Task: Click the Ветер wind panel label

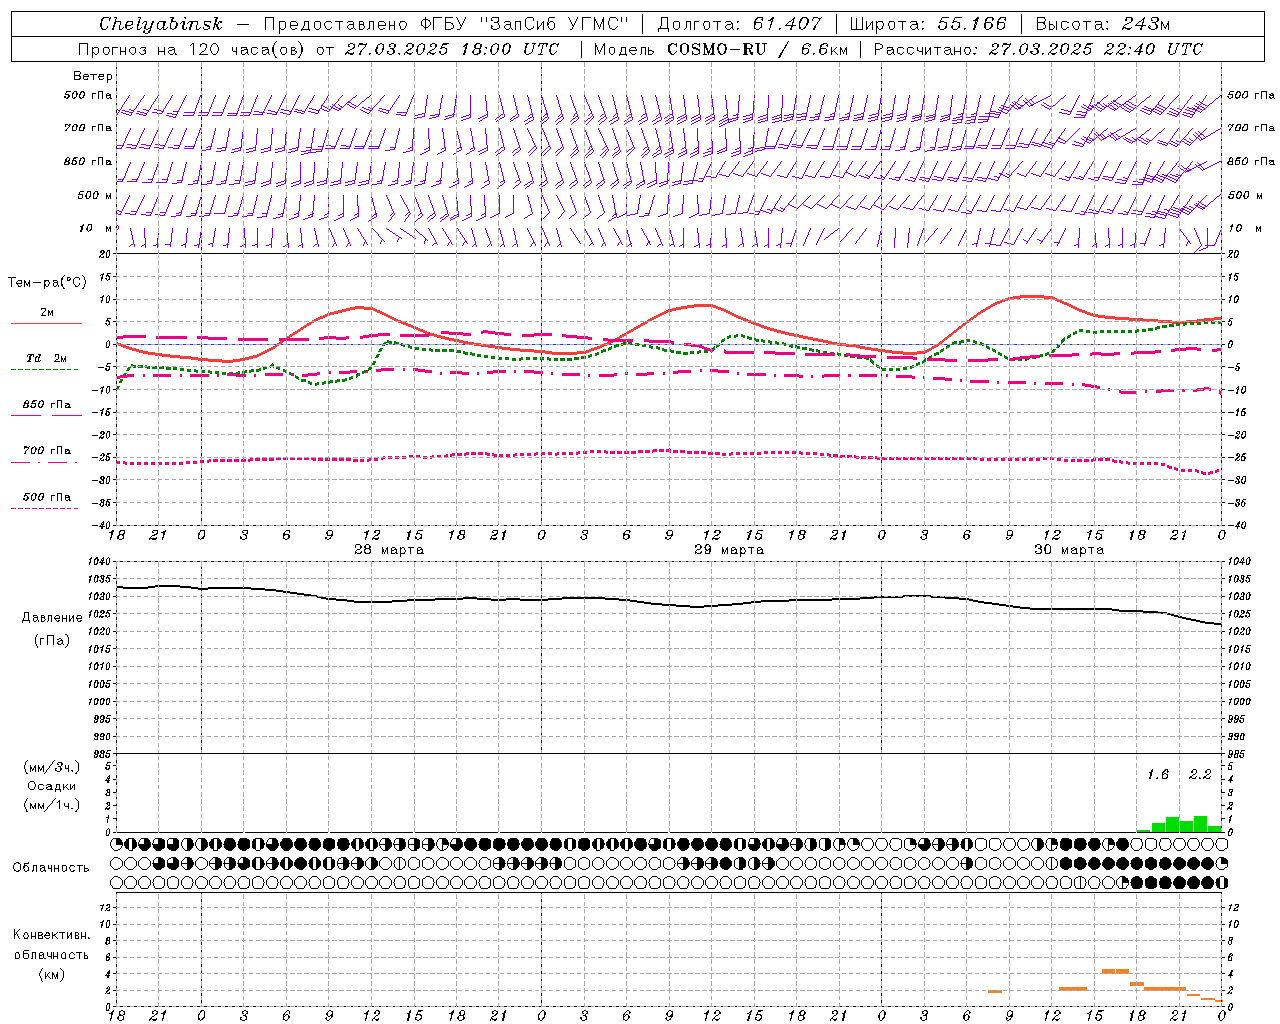Action: 93,76
